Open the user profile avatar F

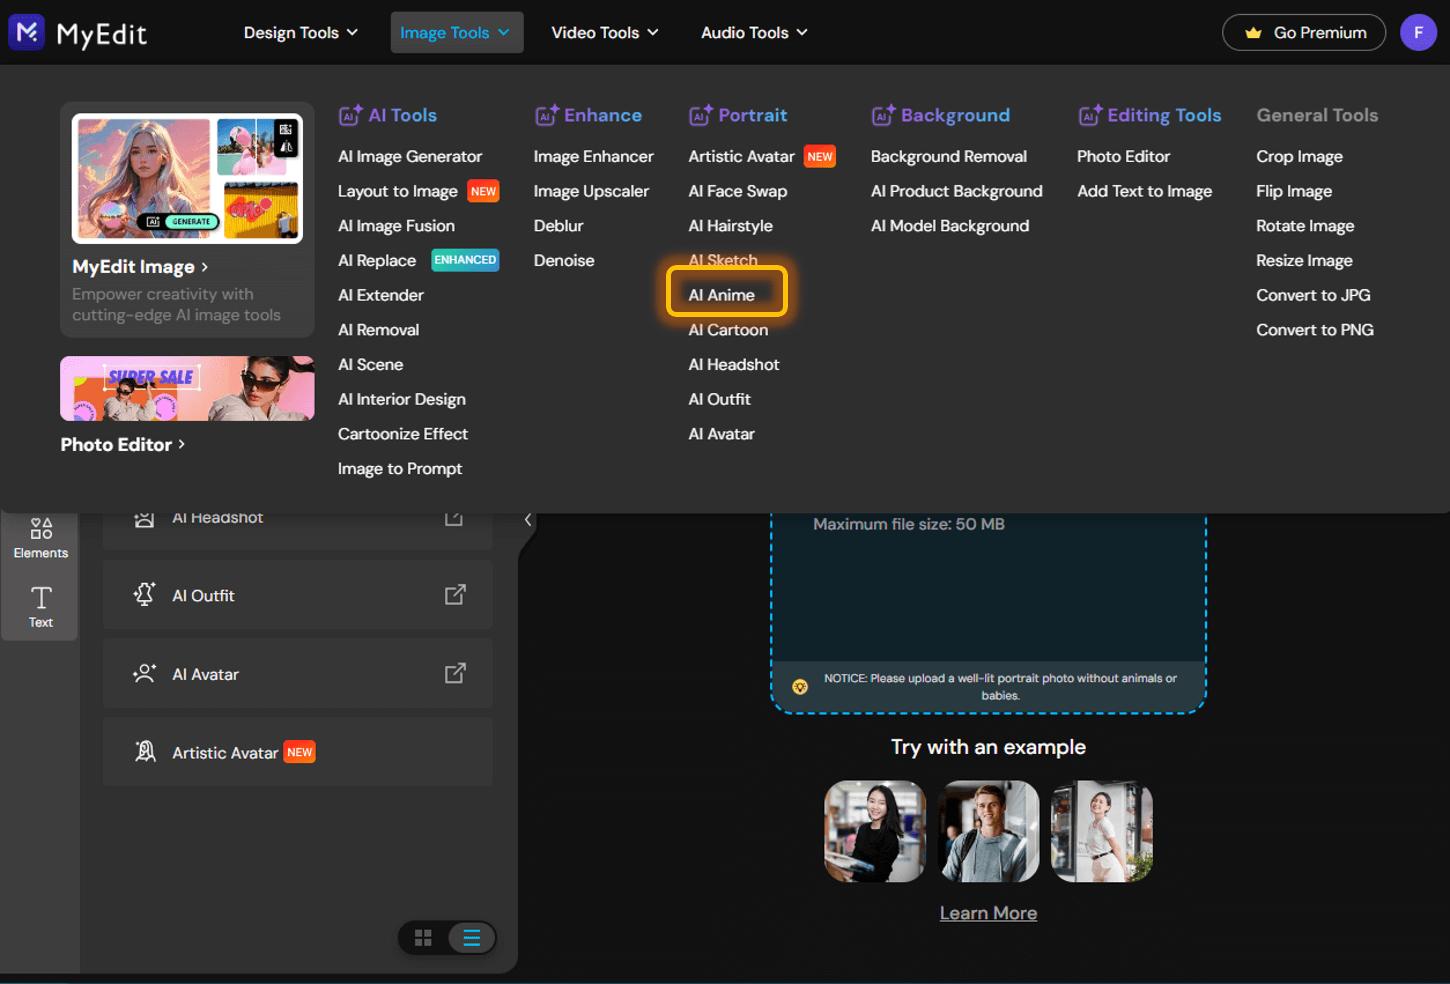pyautogui.click(x=1418, y=32)
